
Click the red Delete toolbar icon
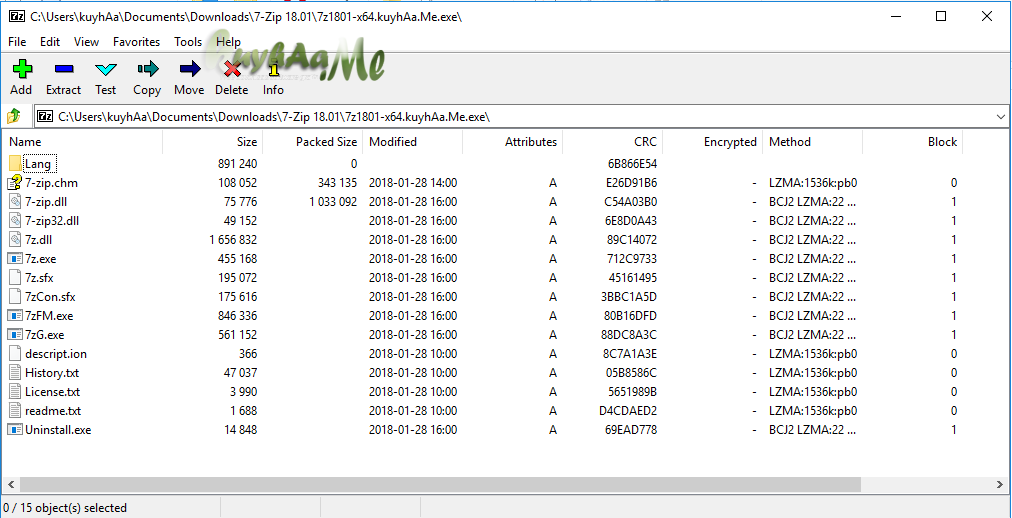232,69
